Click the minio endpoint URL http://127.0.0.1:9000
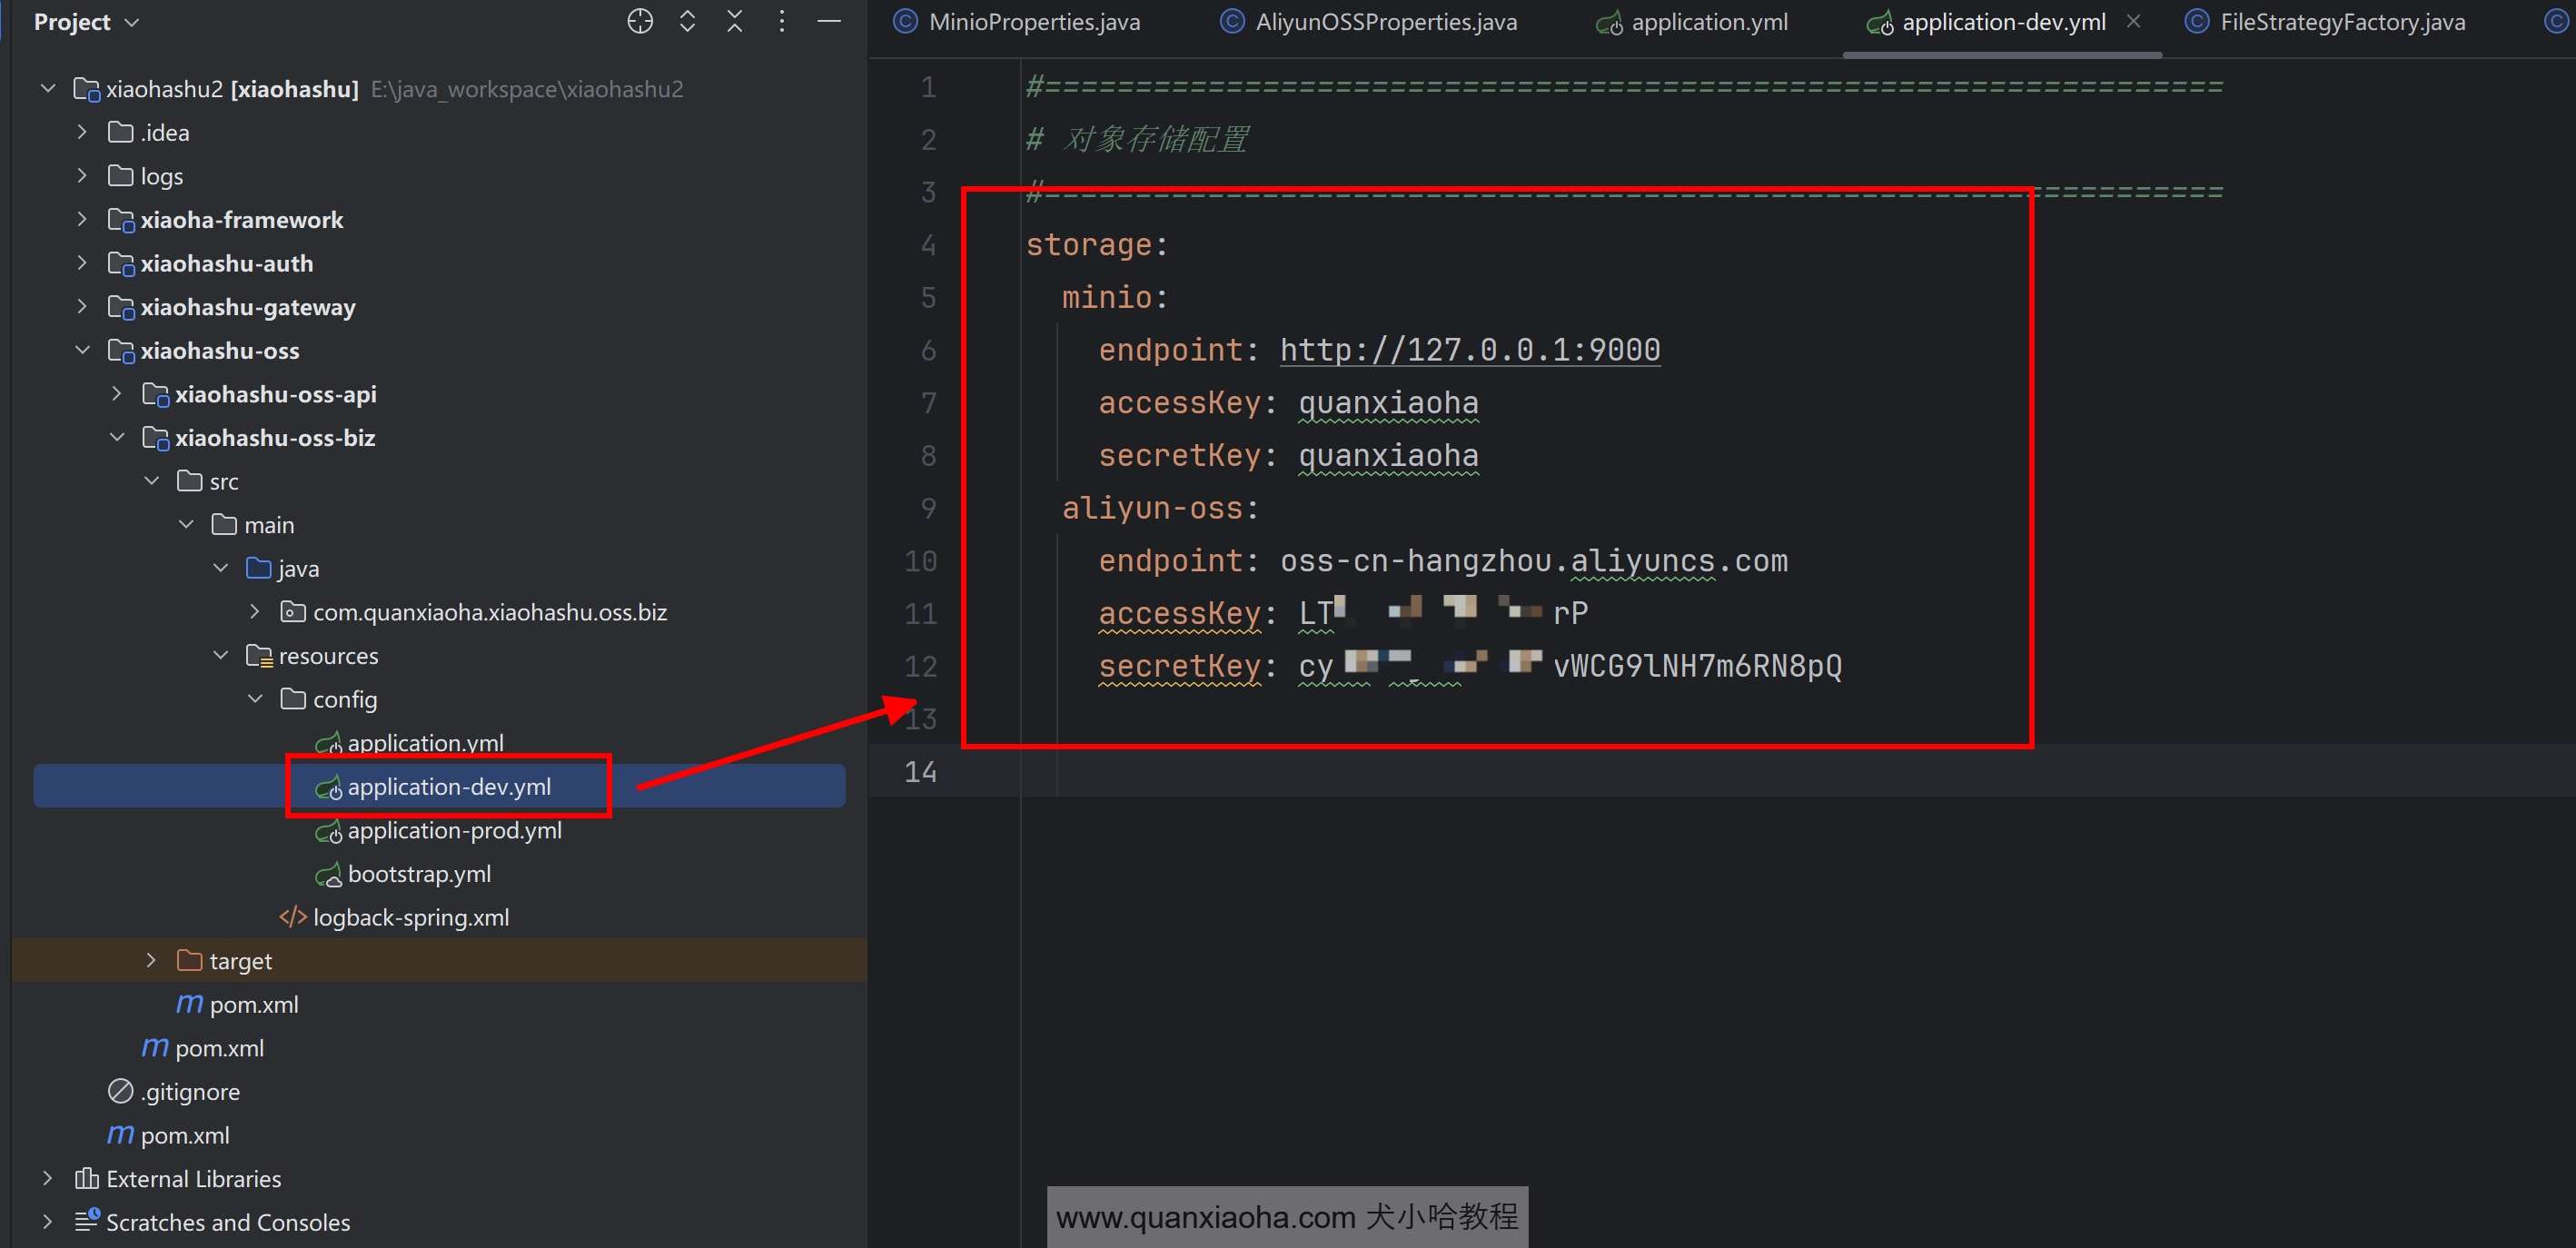Image resolution: width=2576 pixels, height=1248 pixels. [x=1469, y=350]
